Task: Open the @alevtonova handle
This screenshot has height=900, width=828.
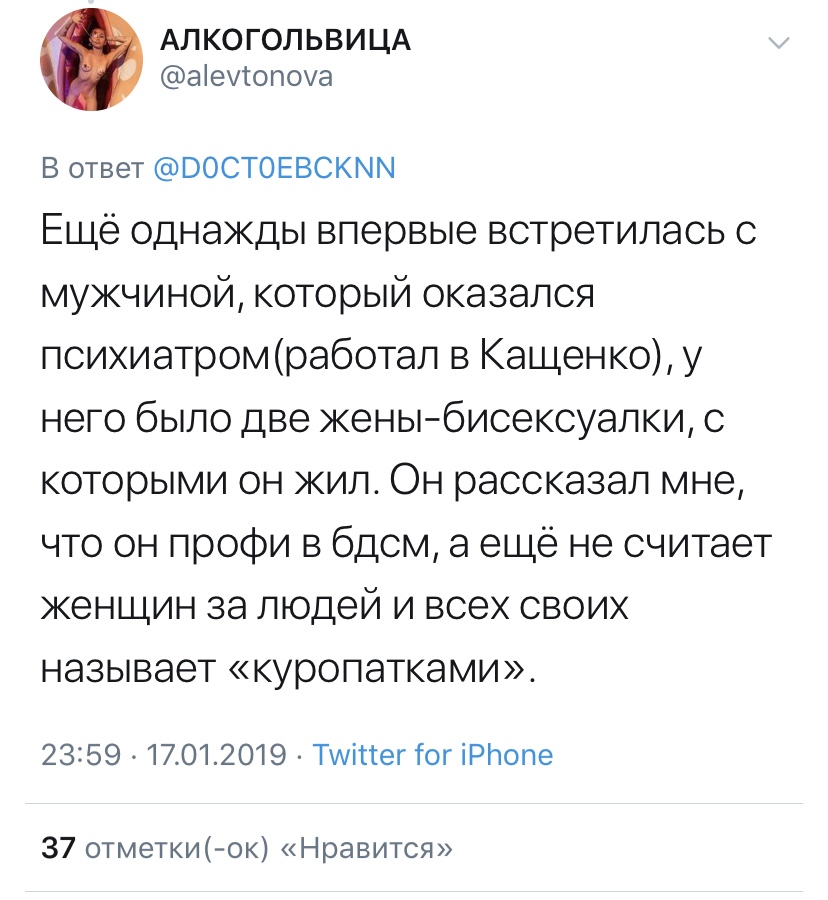Action: point(246,77)
